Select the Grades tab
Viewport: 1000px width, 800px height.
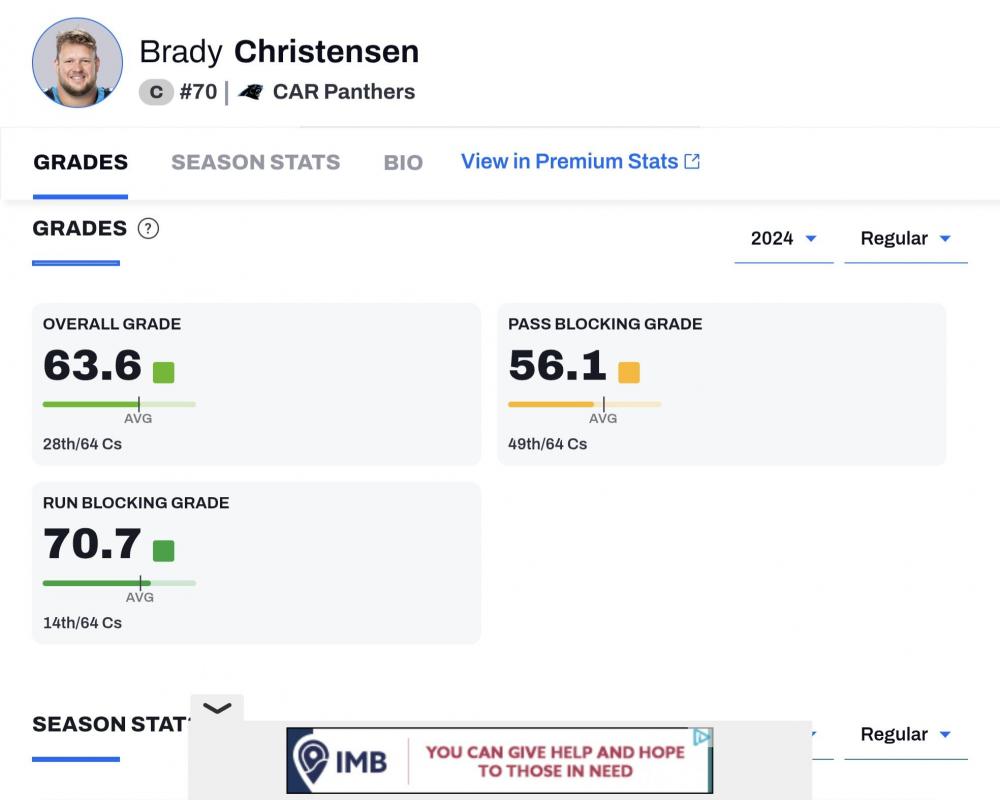(x=80, y=162)
